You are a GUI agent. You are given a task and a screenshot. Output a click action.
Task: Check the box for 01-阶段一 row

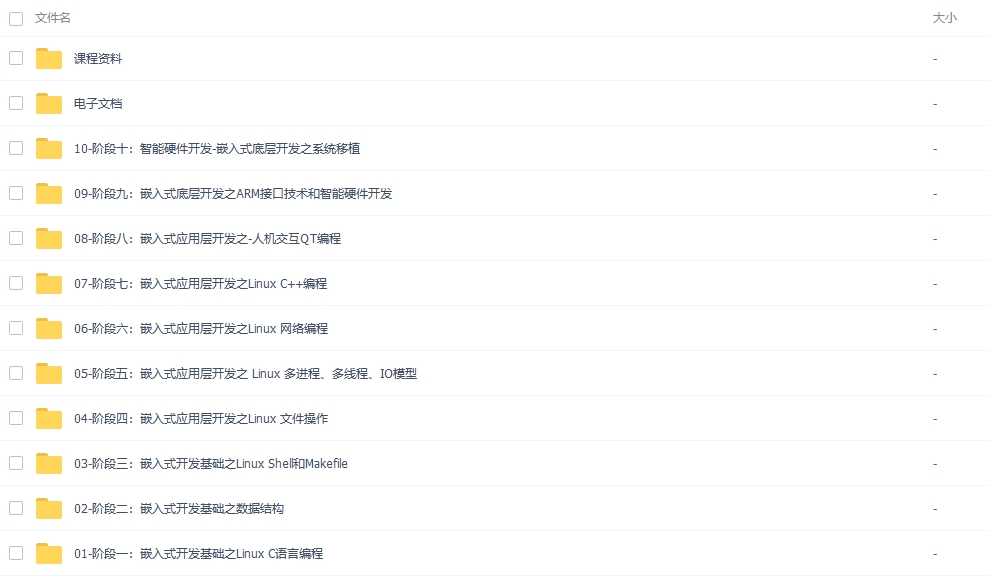[16, 553]
